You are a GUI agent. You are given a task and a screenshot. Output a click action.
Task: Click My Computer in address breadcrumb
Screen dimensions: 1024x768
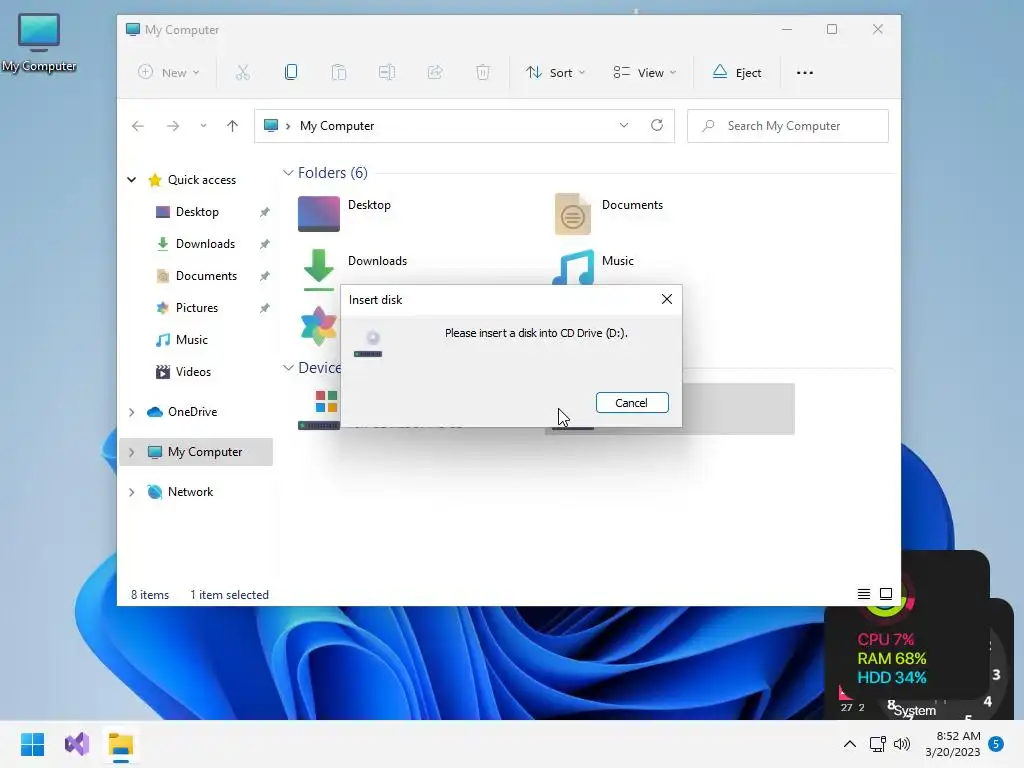(x=337, y=126)
